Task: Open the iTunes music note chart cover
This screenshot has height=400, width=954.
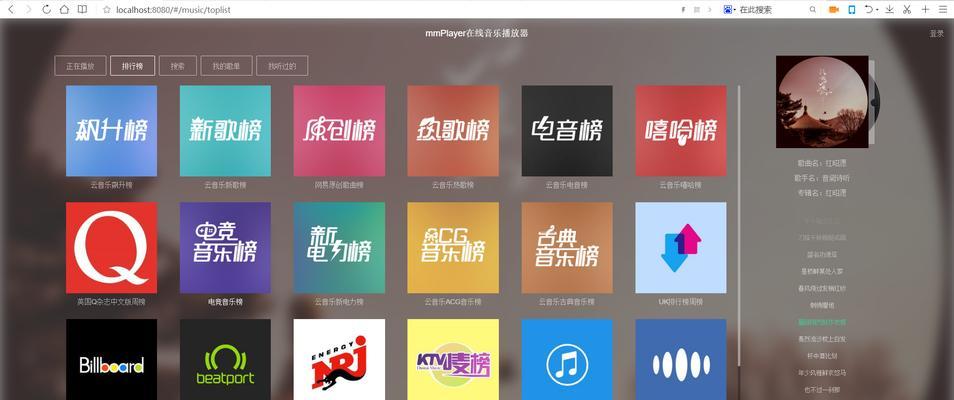Action: [x=567, y=359]
